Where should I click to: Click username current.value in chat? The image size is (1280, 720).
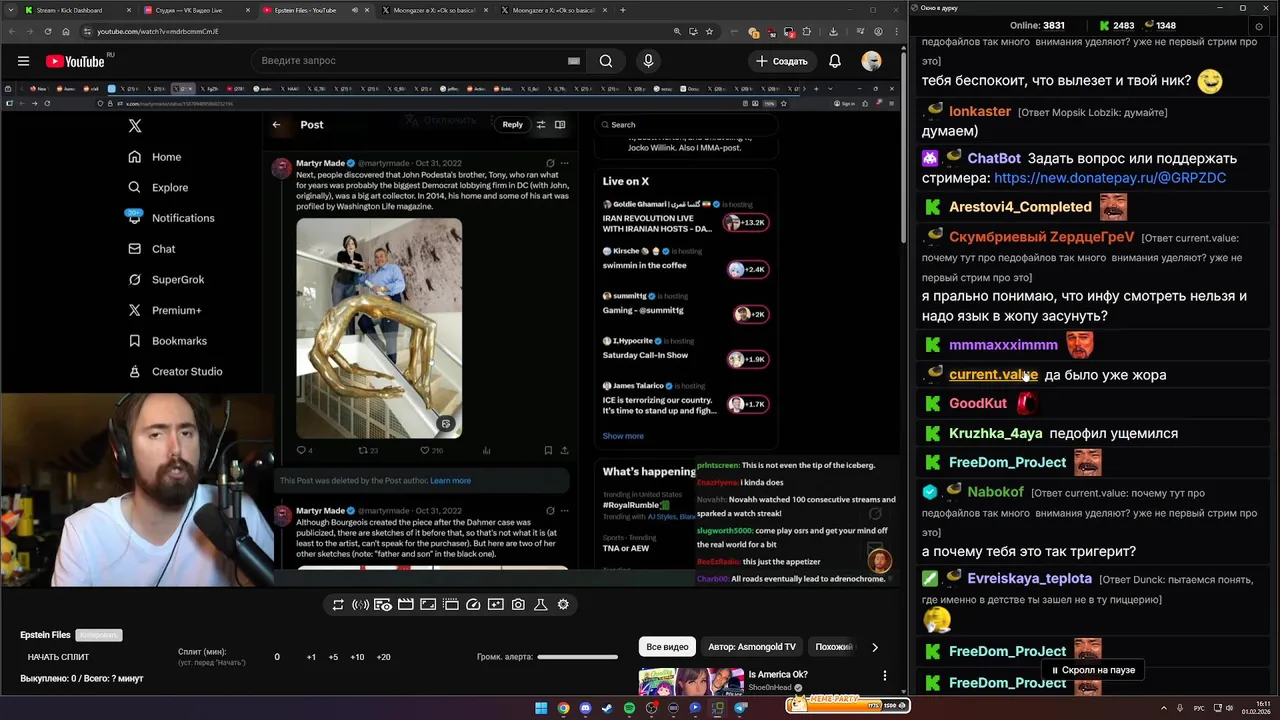tap(993, 375)
